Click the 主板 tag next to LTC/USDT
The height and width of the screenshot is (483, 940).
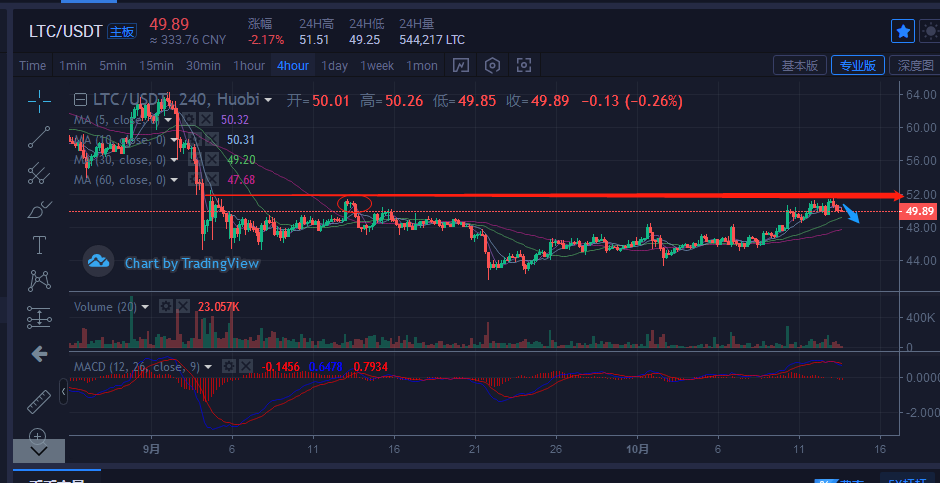click(122, 32)
